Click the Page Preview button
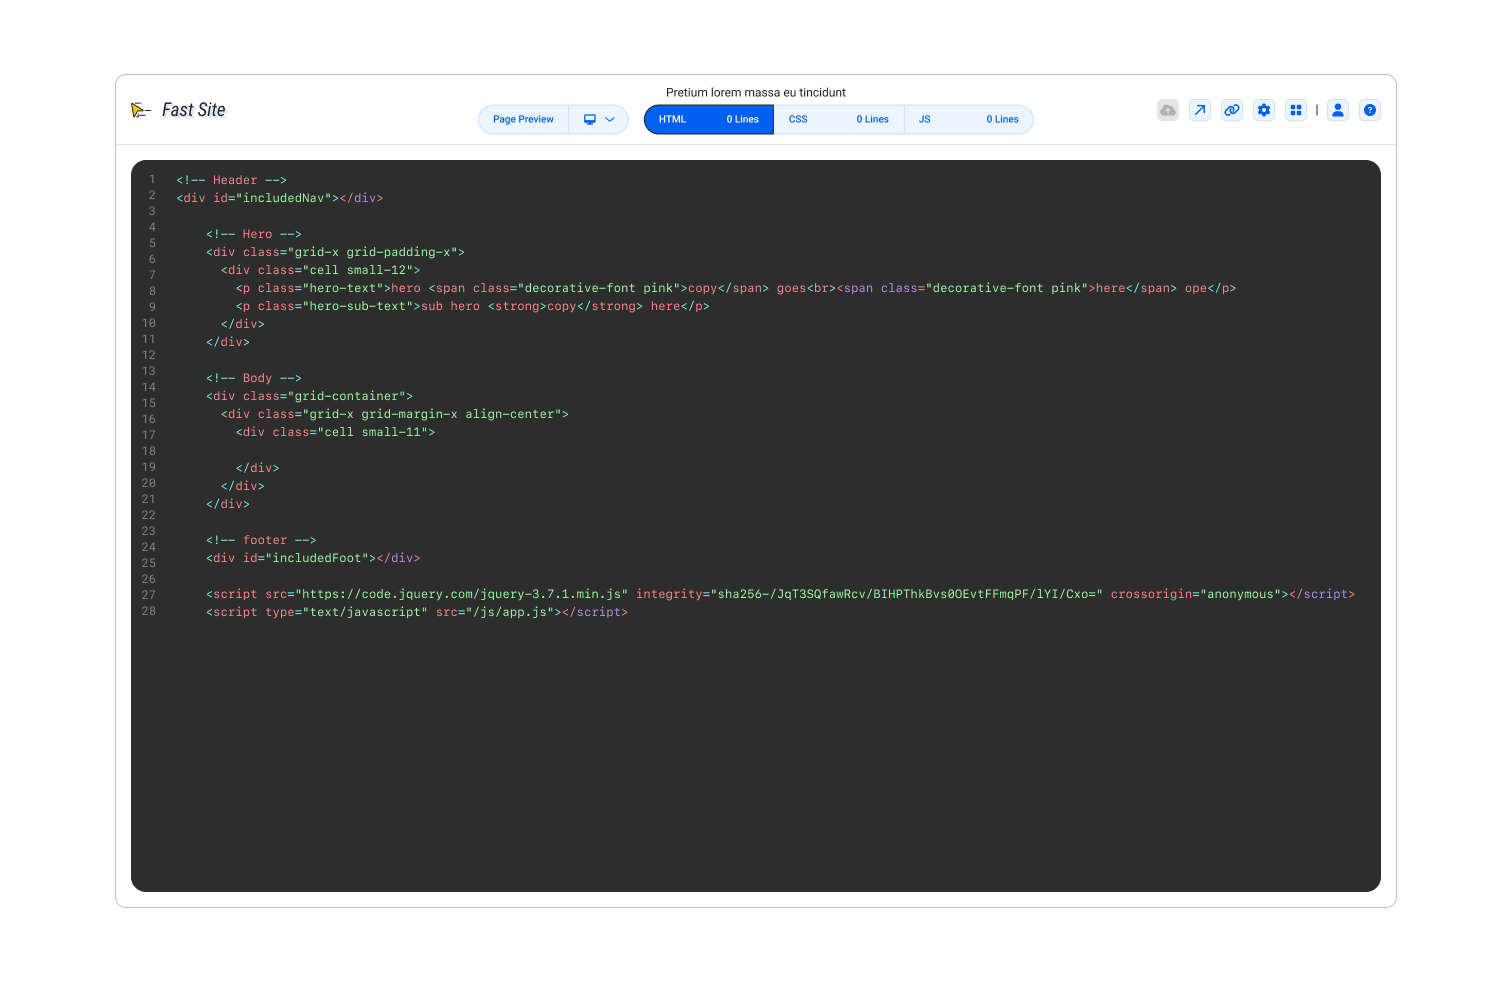The image size is (1512, 982). (523, 119)
